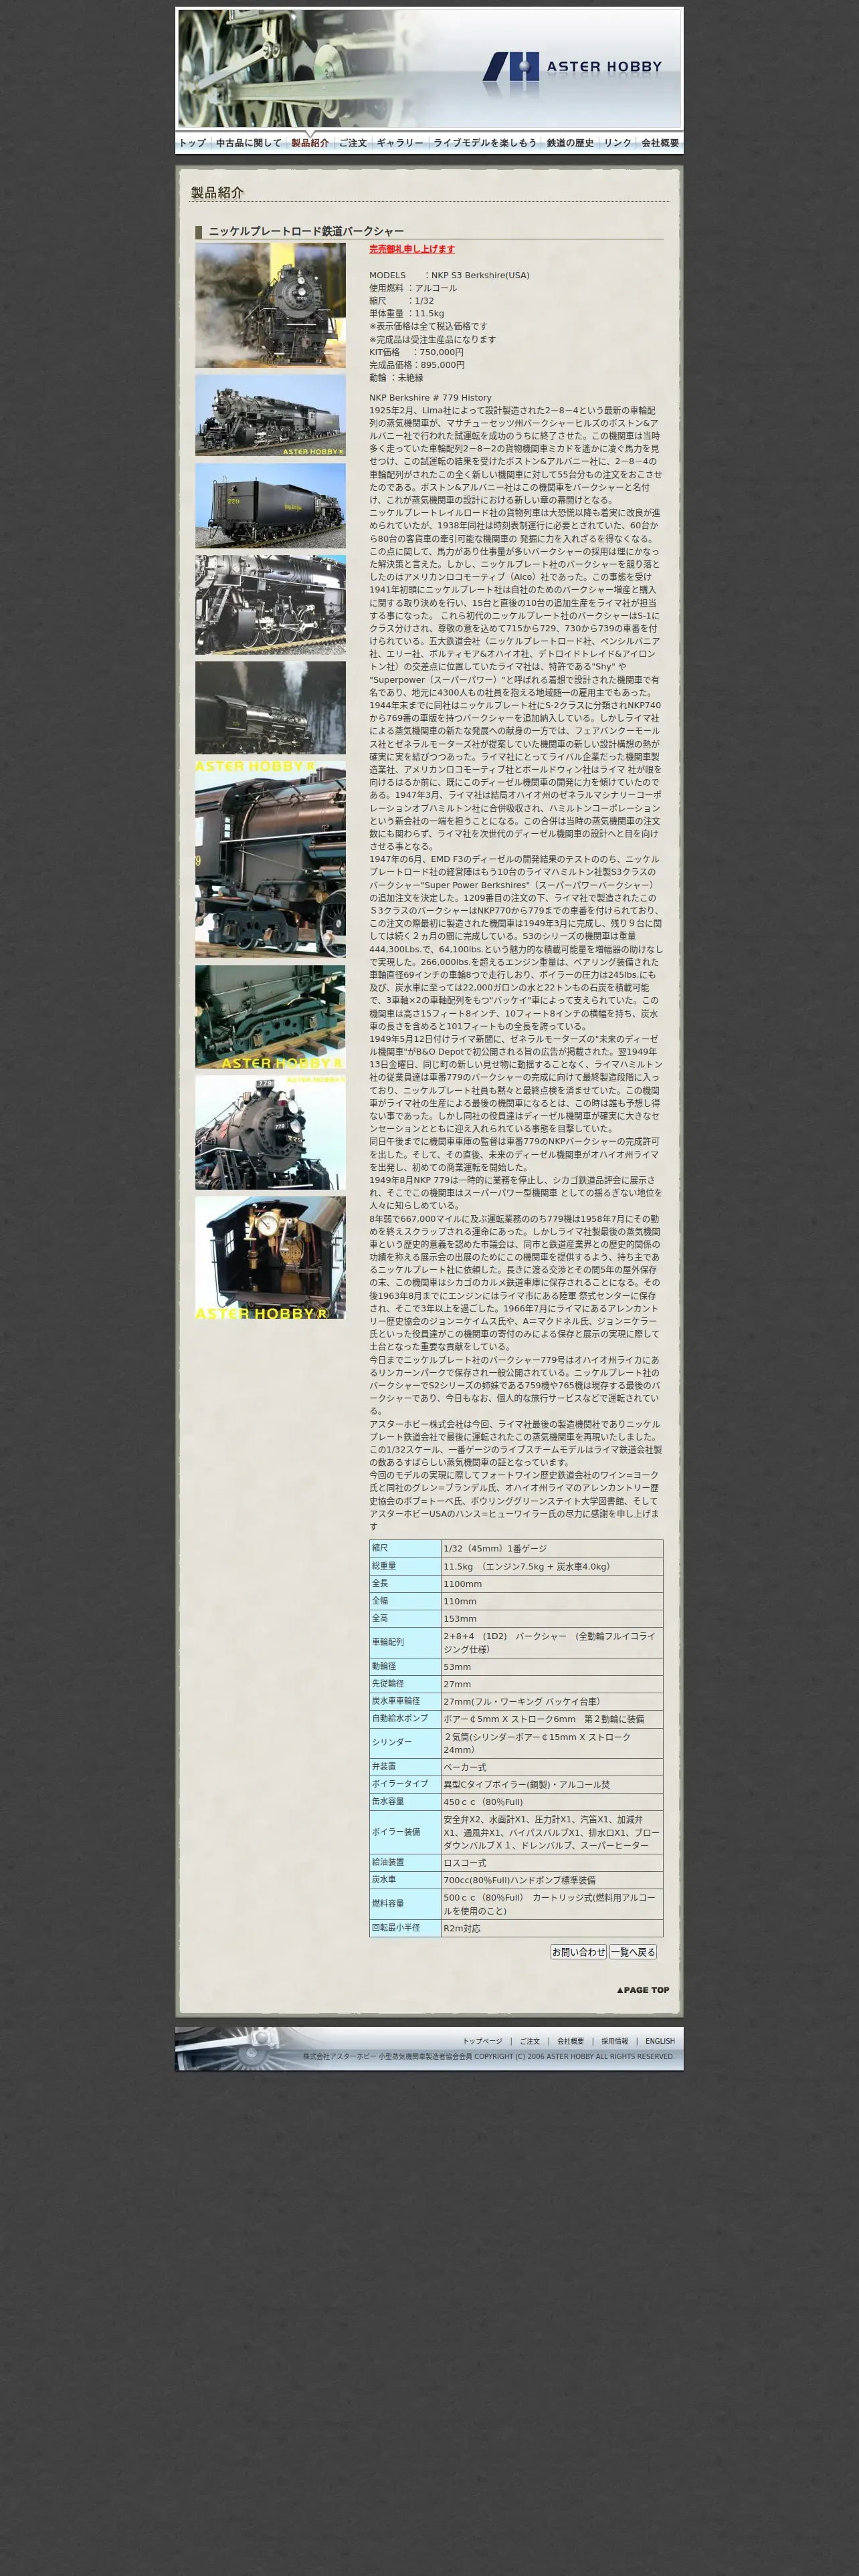The width and height of the screenshot is (859, 2576).
Task: Open the side-view locomotive and tender photo
Action: [x=270, y=415]
